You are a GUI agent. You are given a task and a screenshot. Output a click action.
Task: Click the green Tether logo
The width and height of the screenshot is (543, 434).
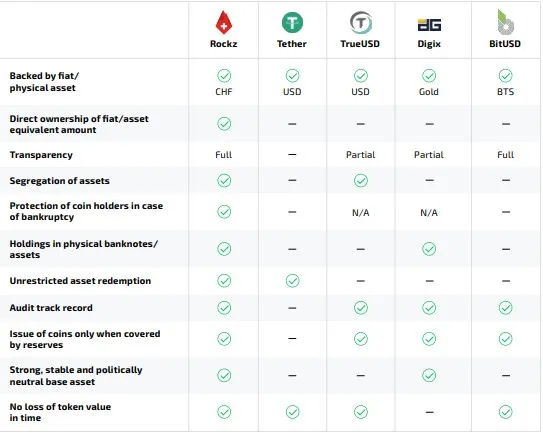[x=292, y=23]
